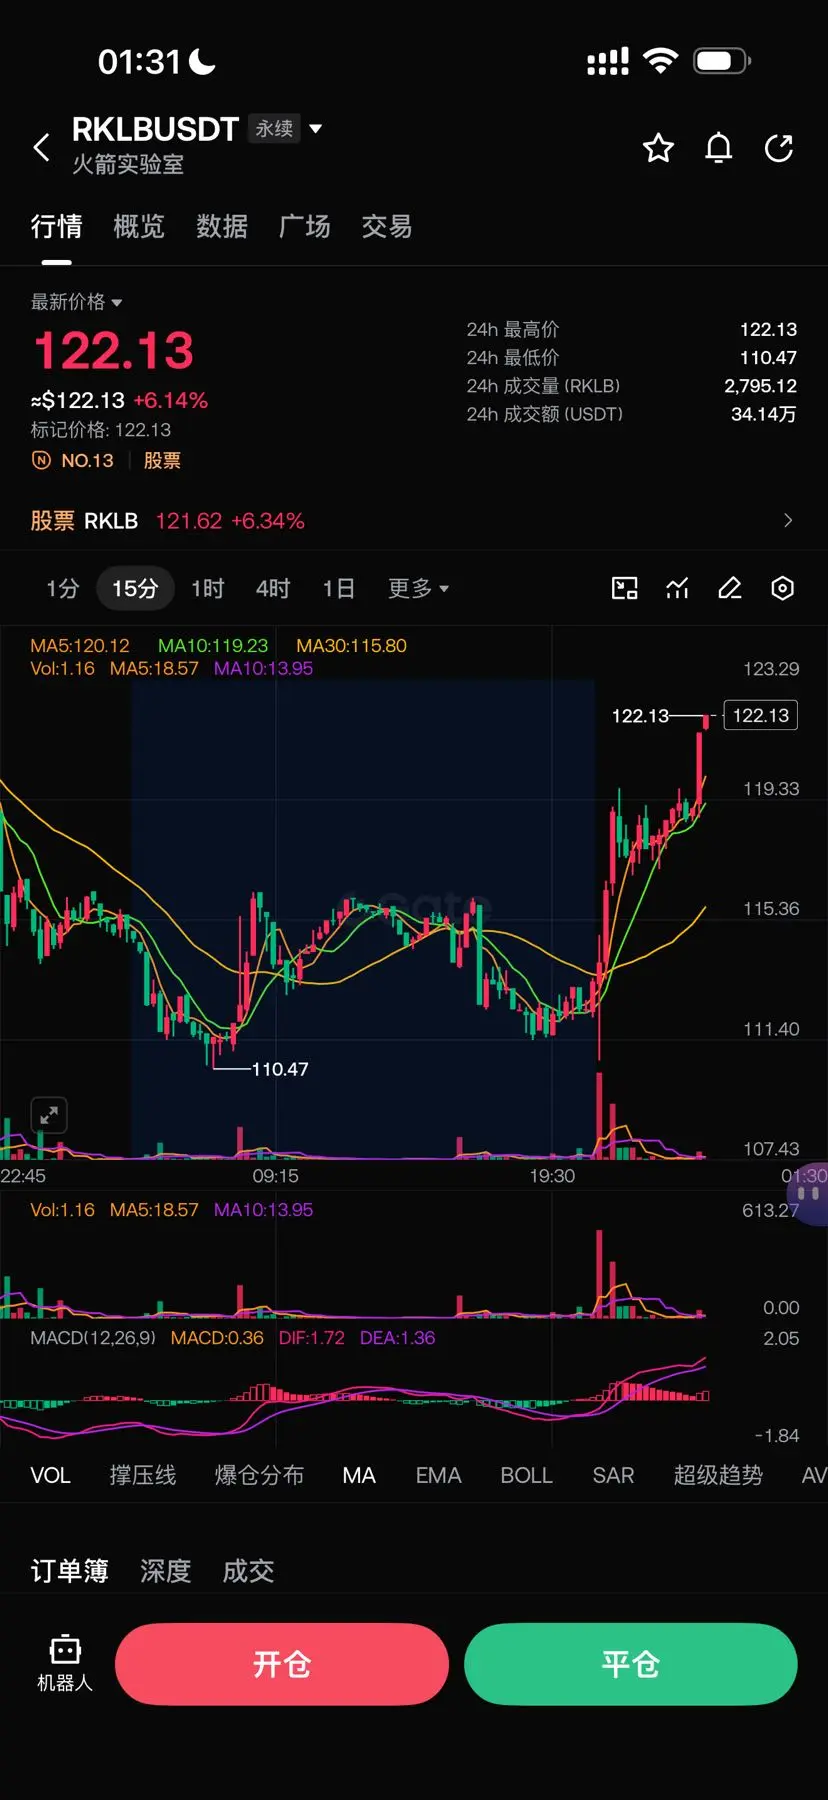Select the 1时 timeframe
828x1800 pixels.
tap(208, 588)
